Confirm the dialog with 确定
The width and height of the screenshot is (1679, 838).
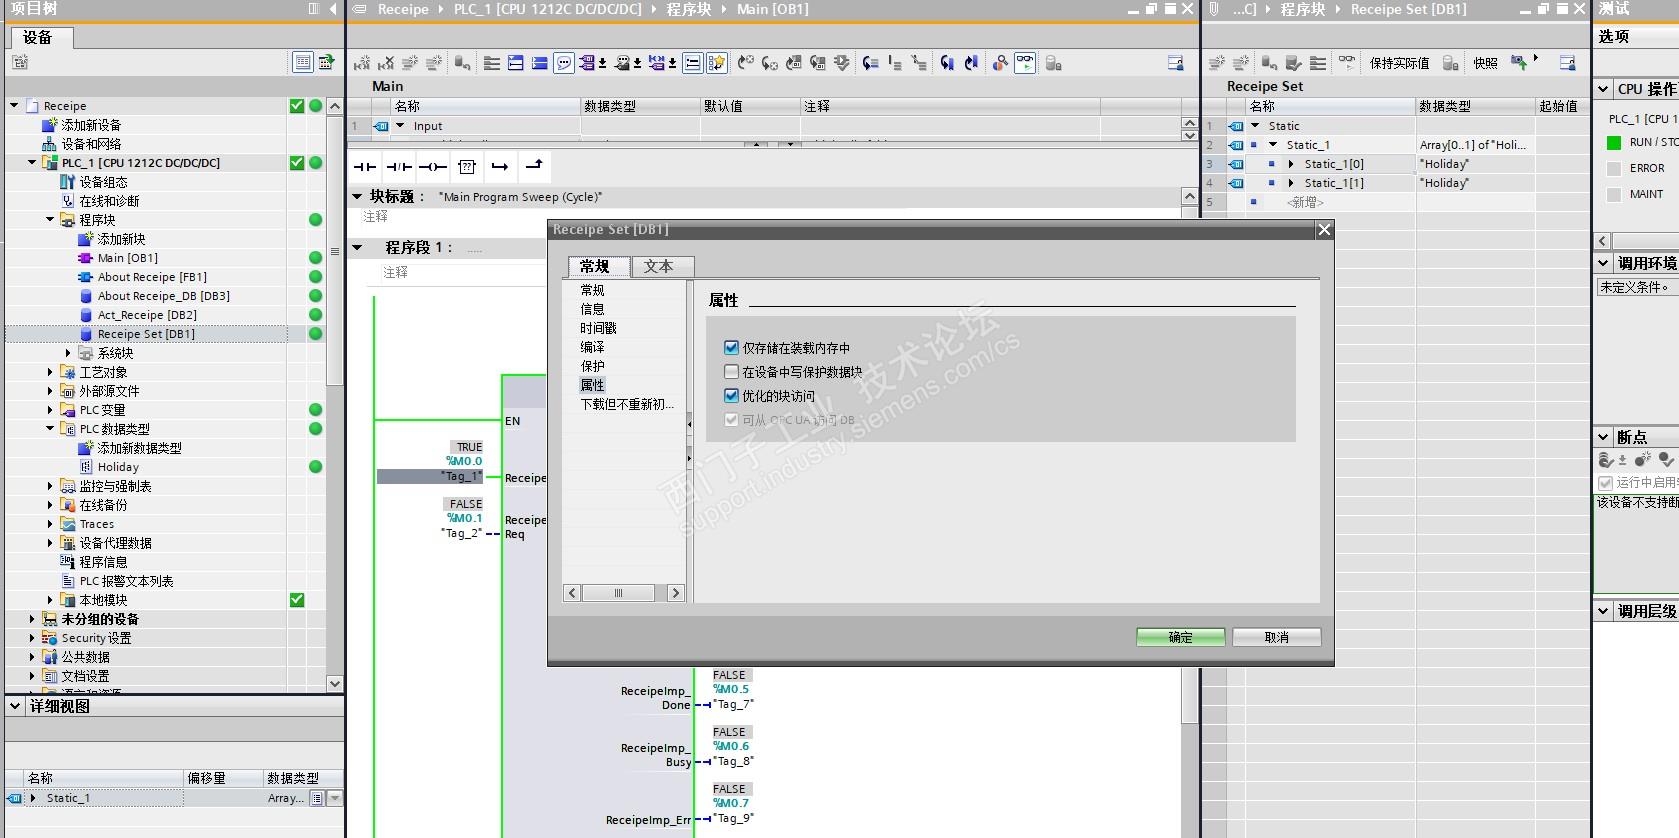1181,637
